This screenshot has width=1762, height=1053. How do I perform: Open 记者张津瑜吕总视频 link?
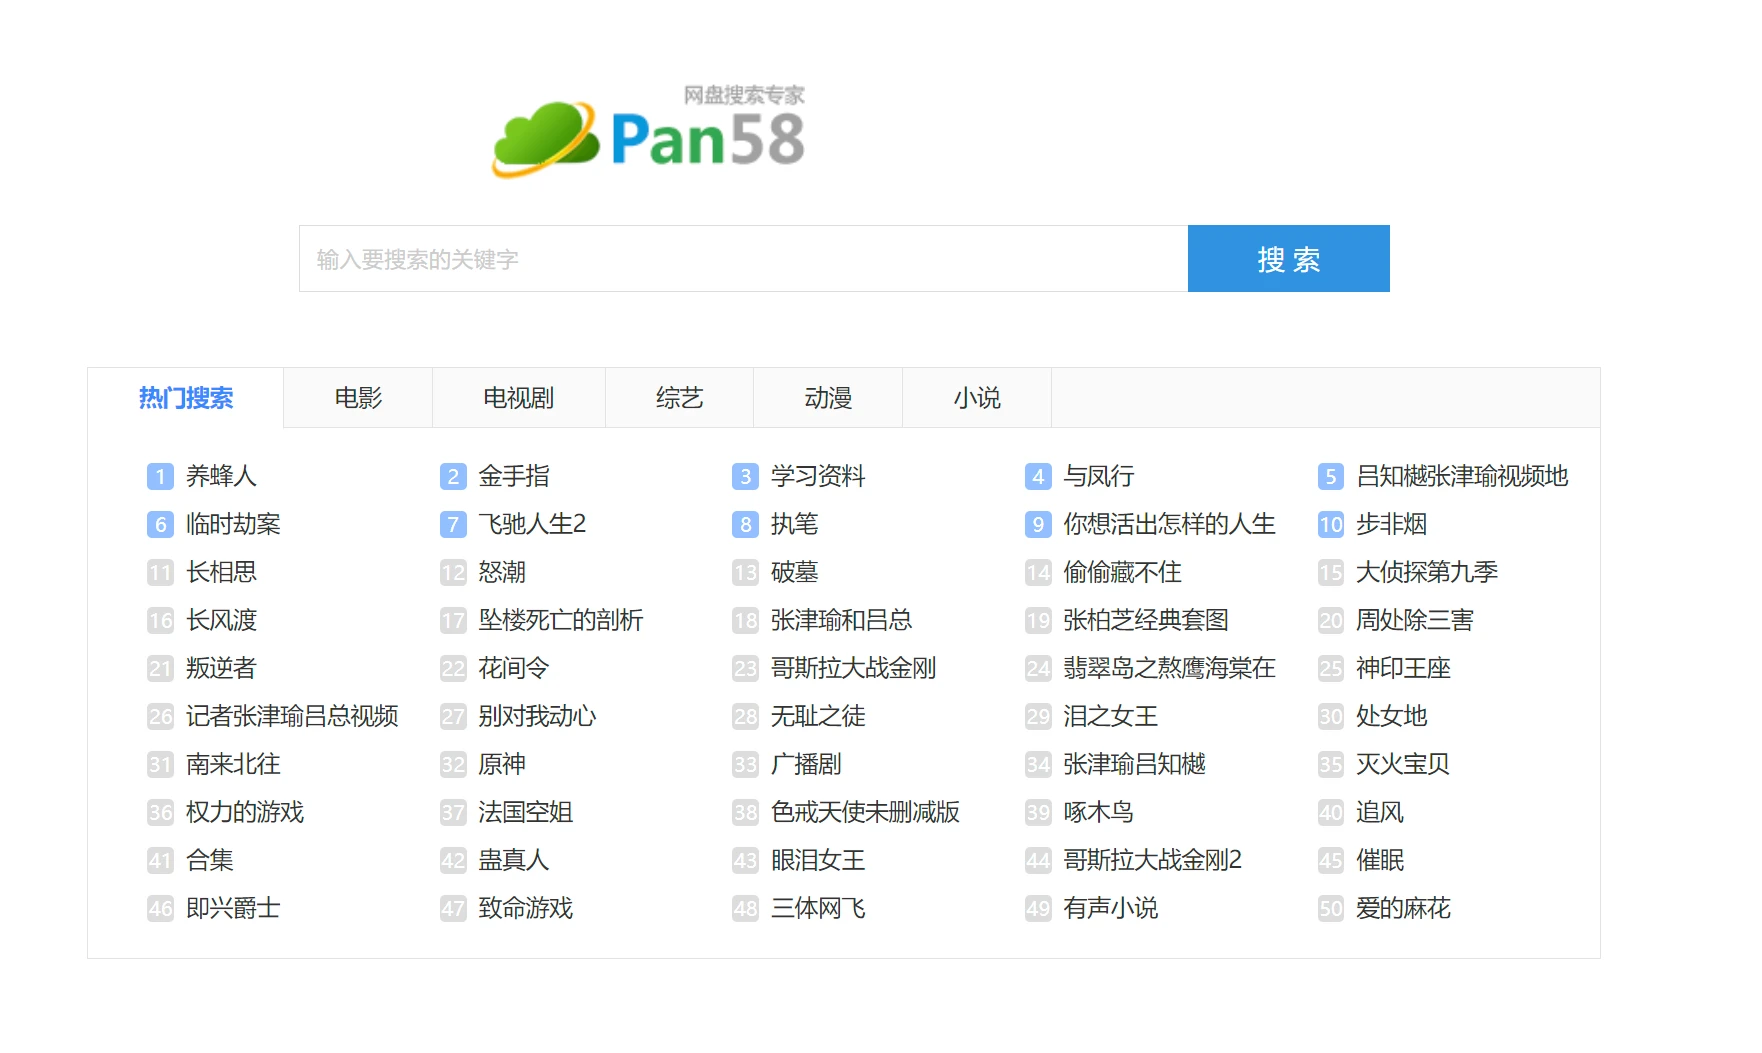292,716
